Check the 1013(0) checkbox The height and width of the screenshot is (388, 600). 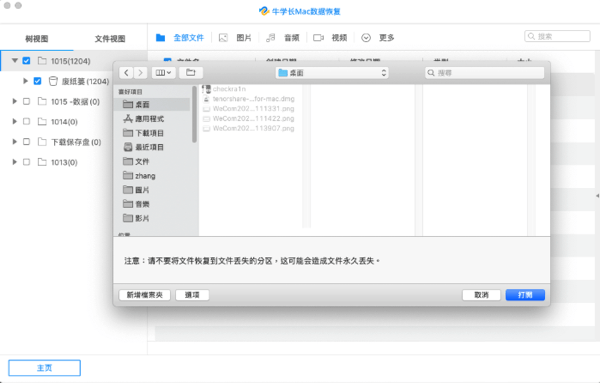[x=26, y=162]
